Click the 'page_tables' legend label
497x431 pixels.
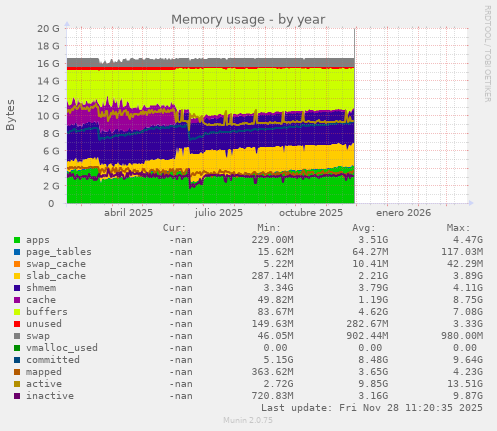click(x=59, y=252)
